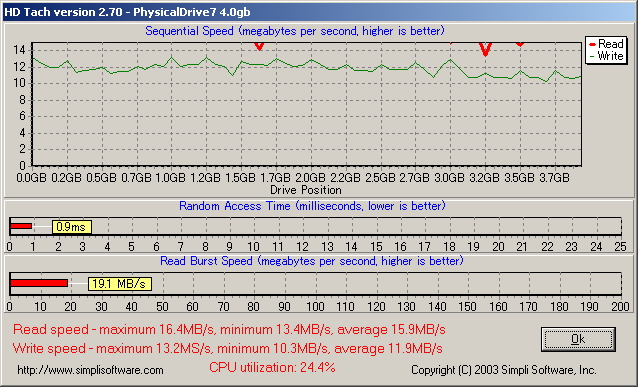Image resolution: width=638 pixels, height=387 pixels.
Task: Click the 1.5GB drive position label
Action: pyautogui.click(x=240, y=178)
